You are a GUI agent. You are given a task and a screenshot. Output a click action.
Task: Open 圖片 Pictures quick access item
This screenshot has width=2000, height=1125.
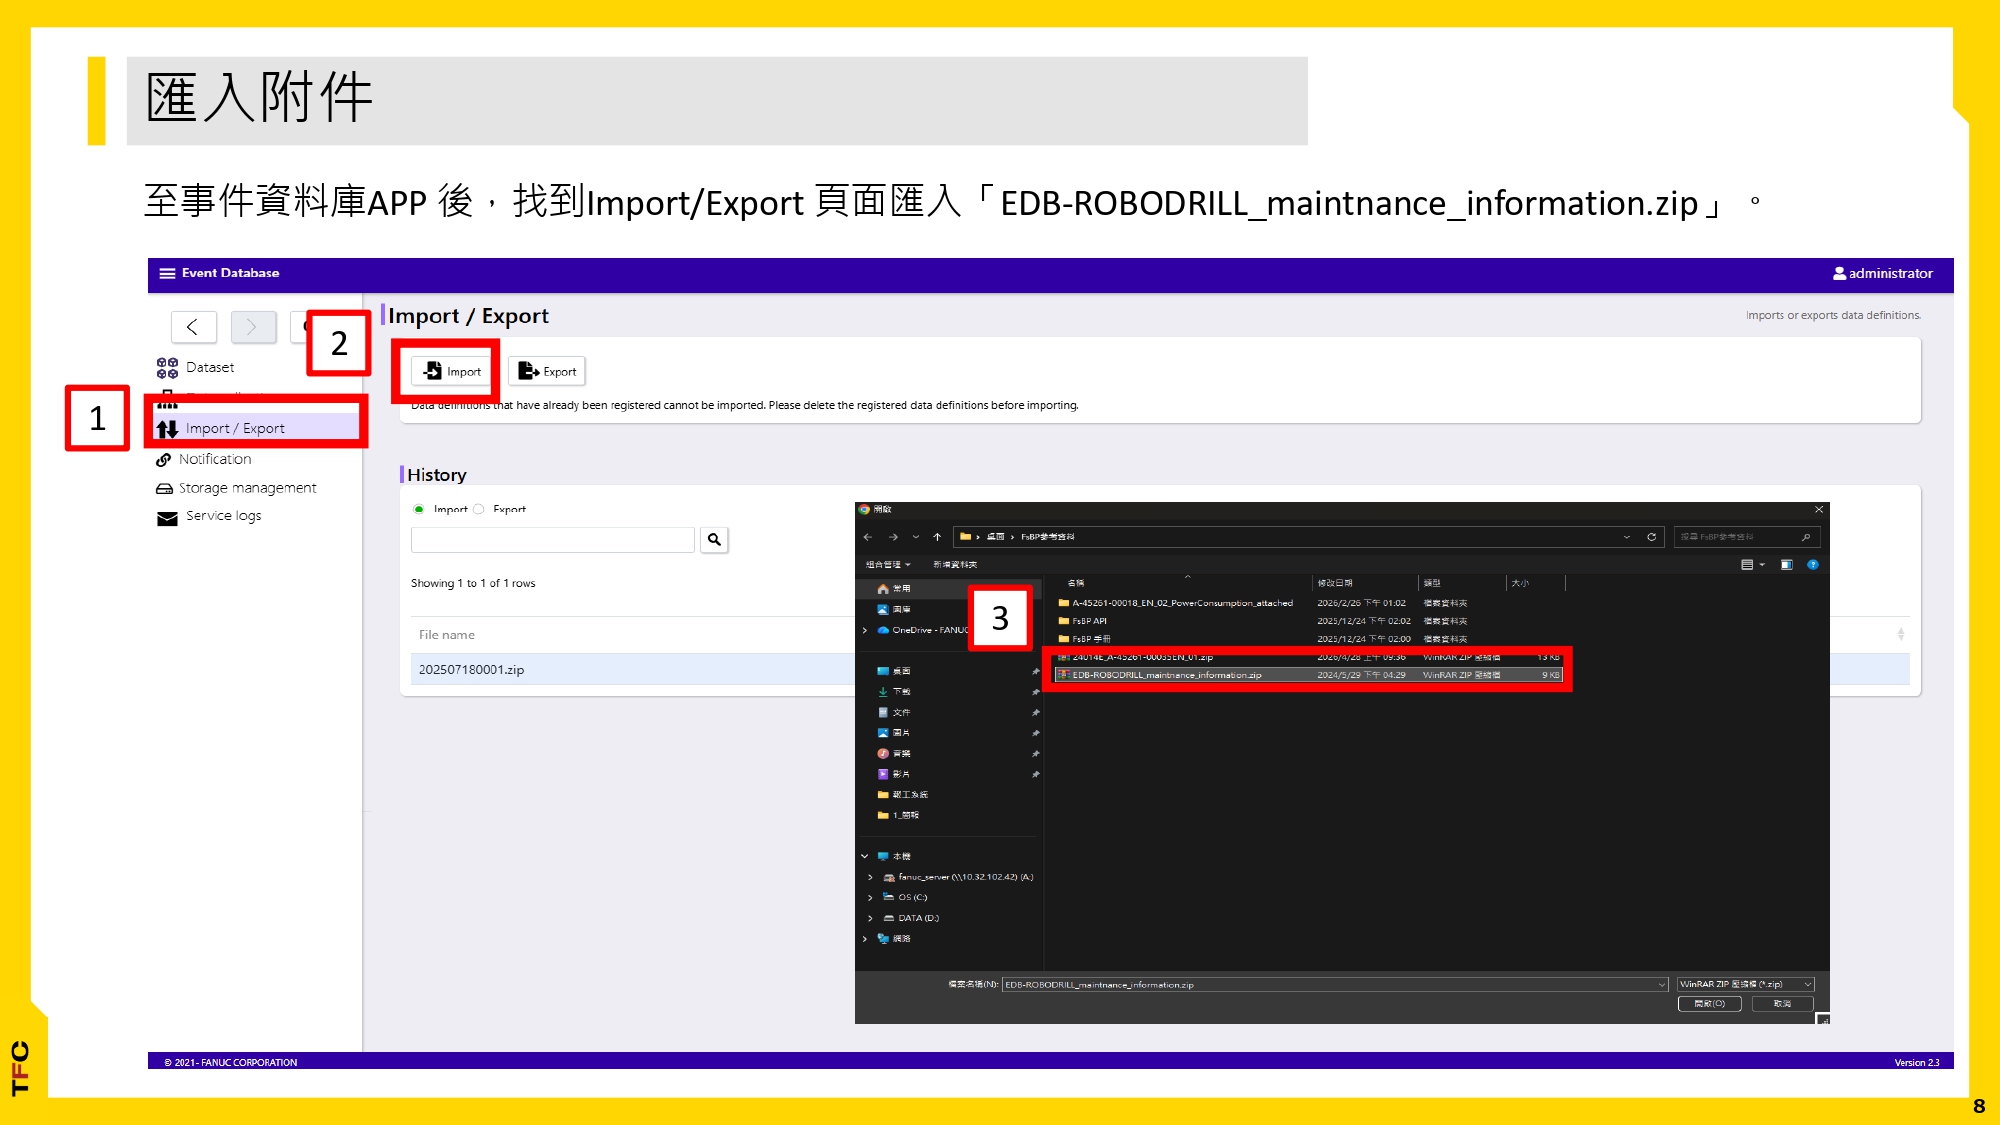coord(895,733)
